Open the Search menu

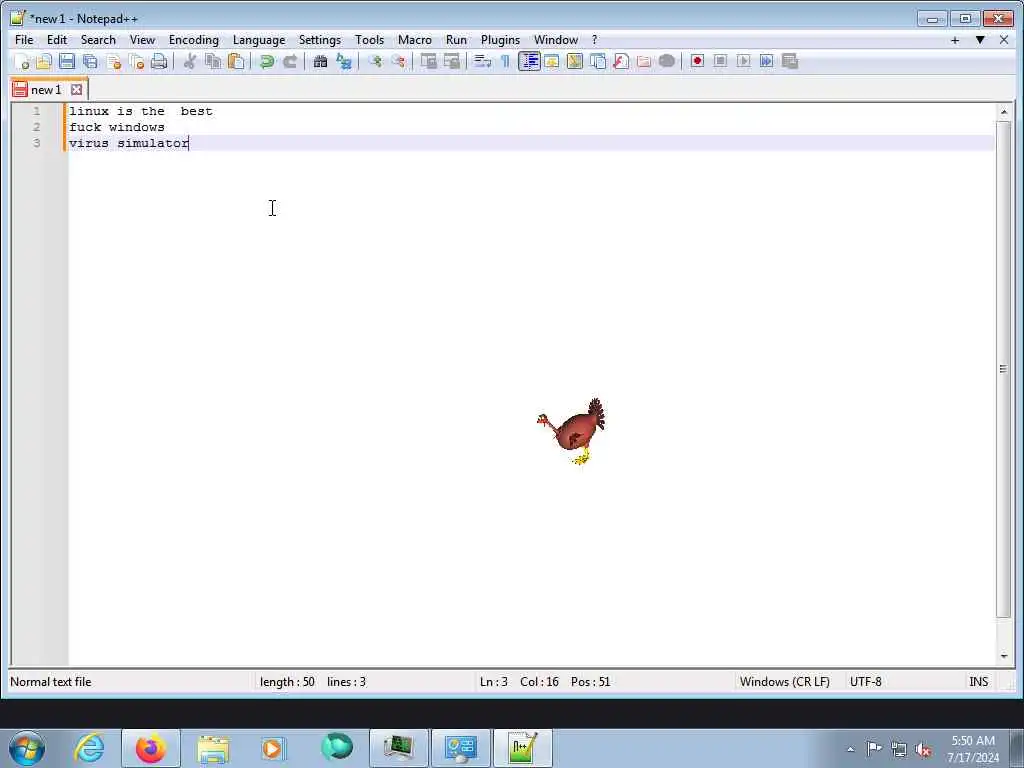click(x=98, y=40)
